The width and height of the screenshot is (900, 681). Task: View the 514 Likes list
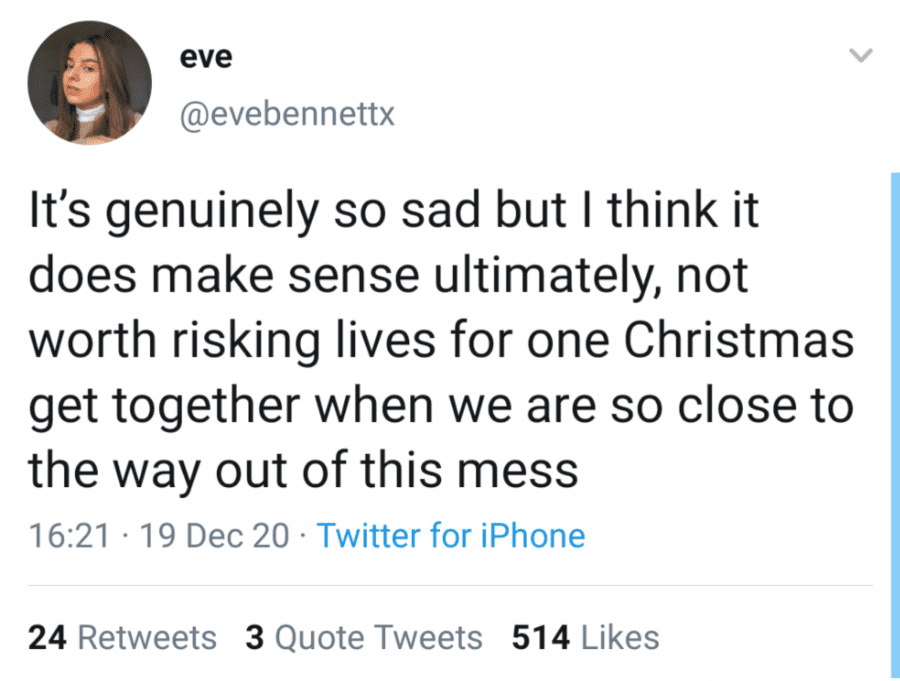point(585,637)
